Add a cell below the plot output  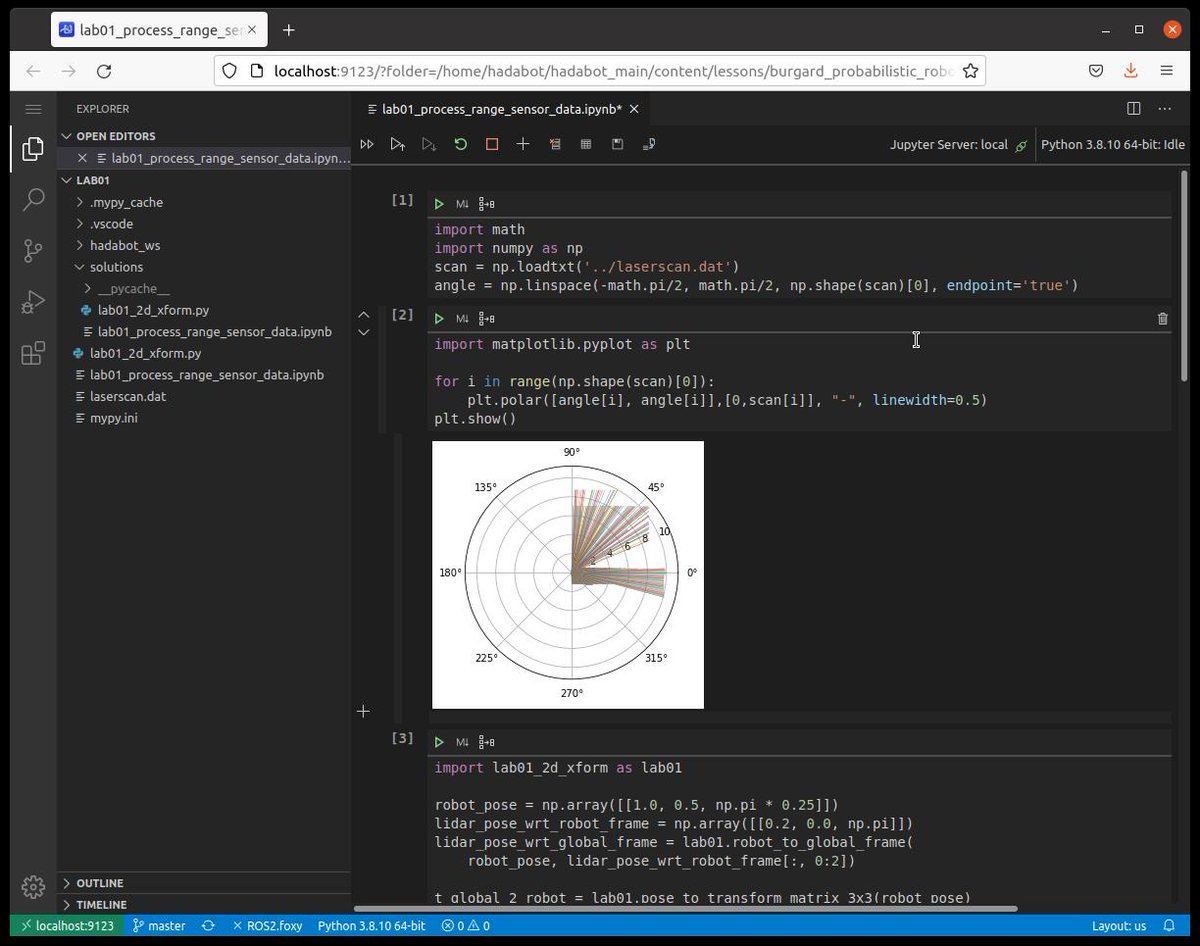[363, 711]
